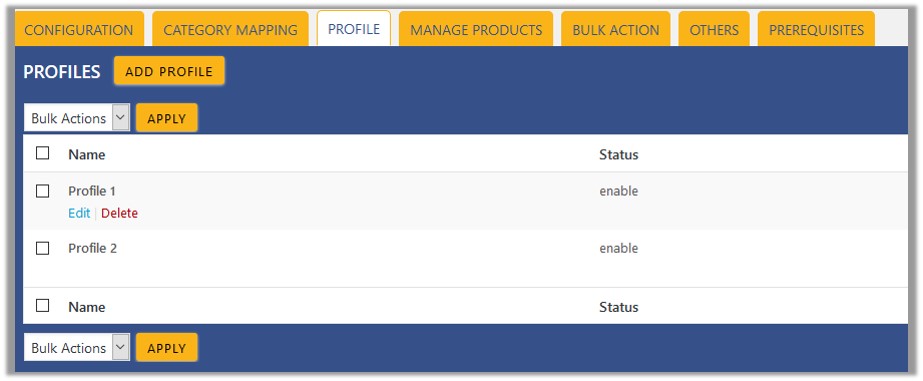
Task: Switch to the Prerequisites tab
Action: pos(816,29)
